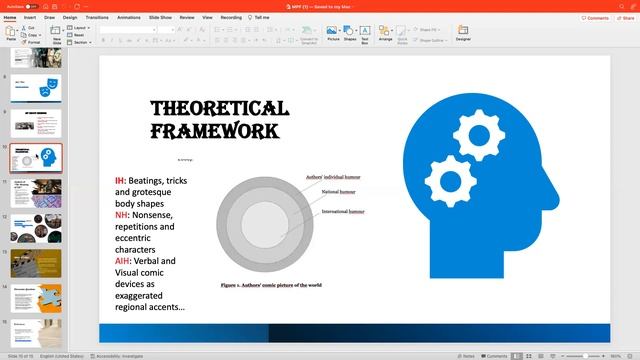Image resolution: width=640 pixels, height=360 pixels.
Task: Expand the New Slide dropdown arrow
Action: (x=63, y=31)
